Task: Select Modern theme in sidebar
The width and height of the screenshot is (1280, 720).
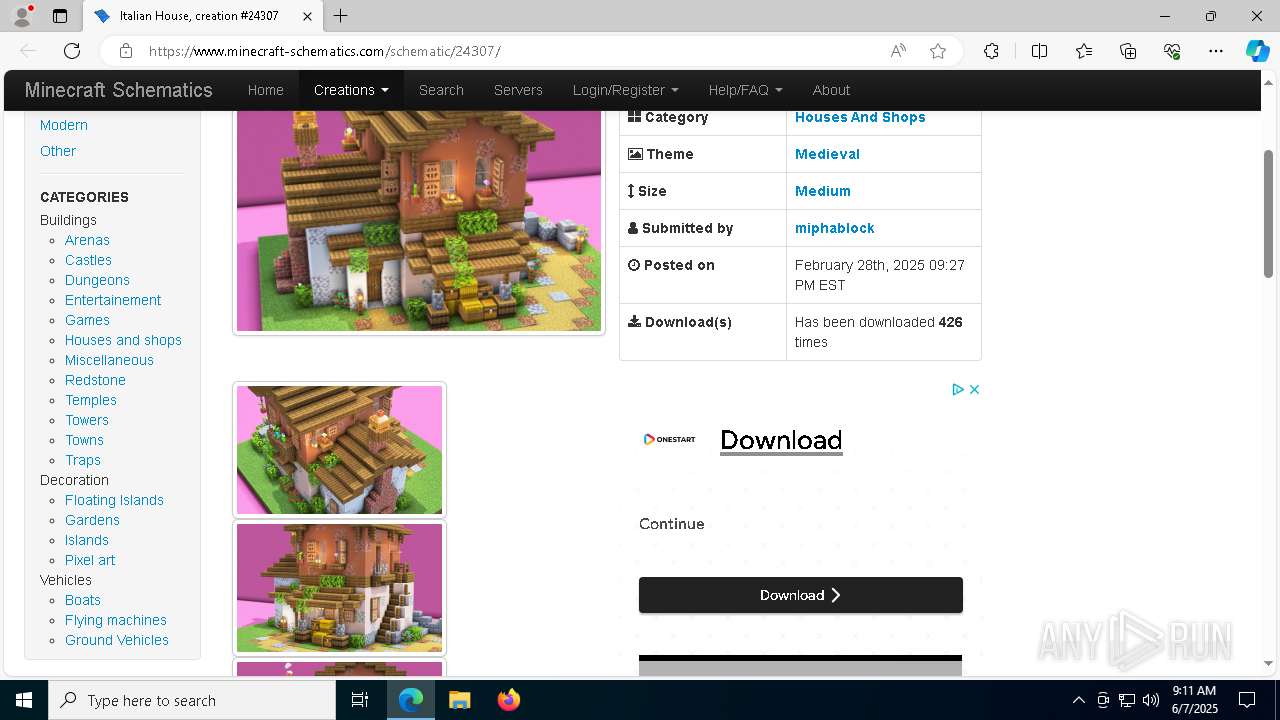Action: tap(64, 125)
